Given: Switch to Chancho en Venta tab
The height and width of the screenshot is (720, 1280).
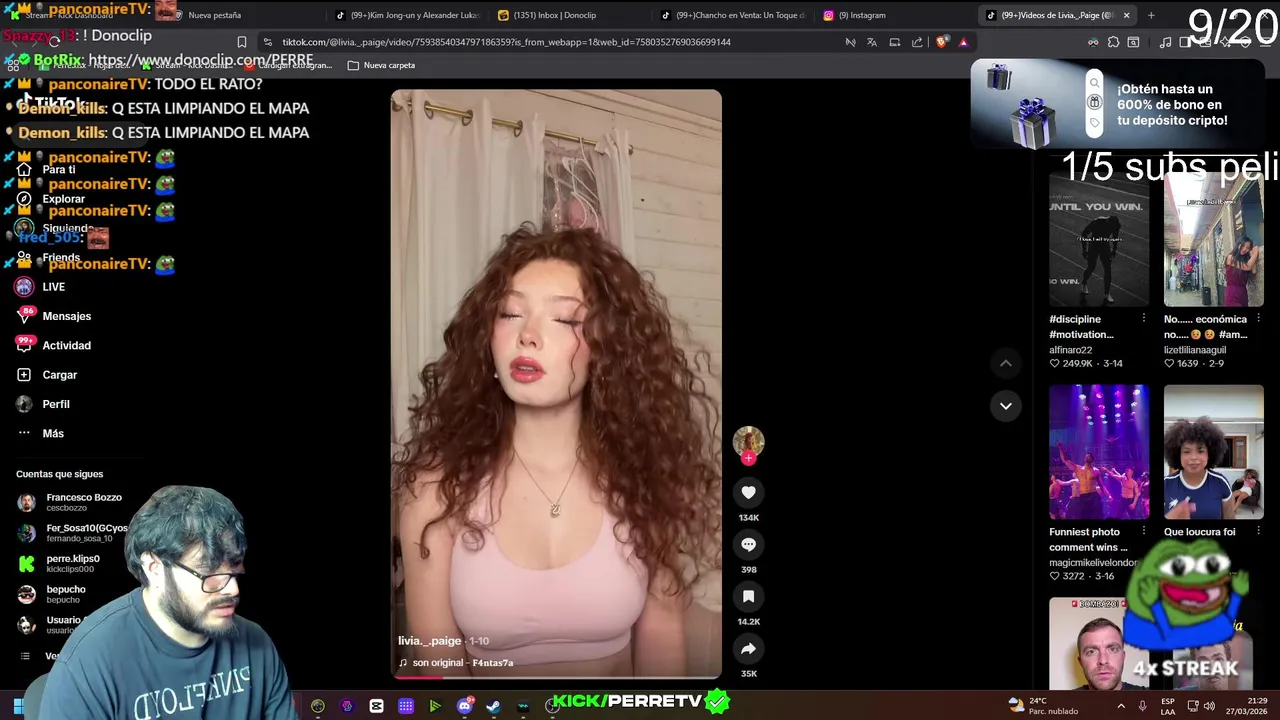Looking at the screenshot, I should (x=733, y=15).
